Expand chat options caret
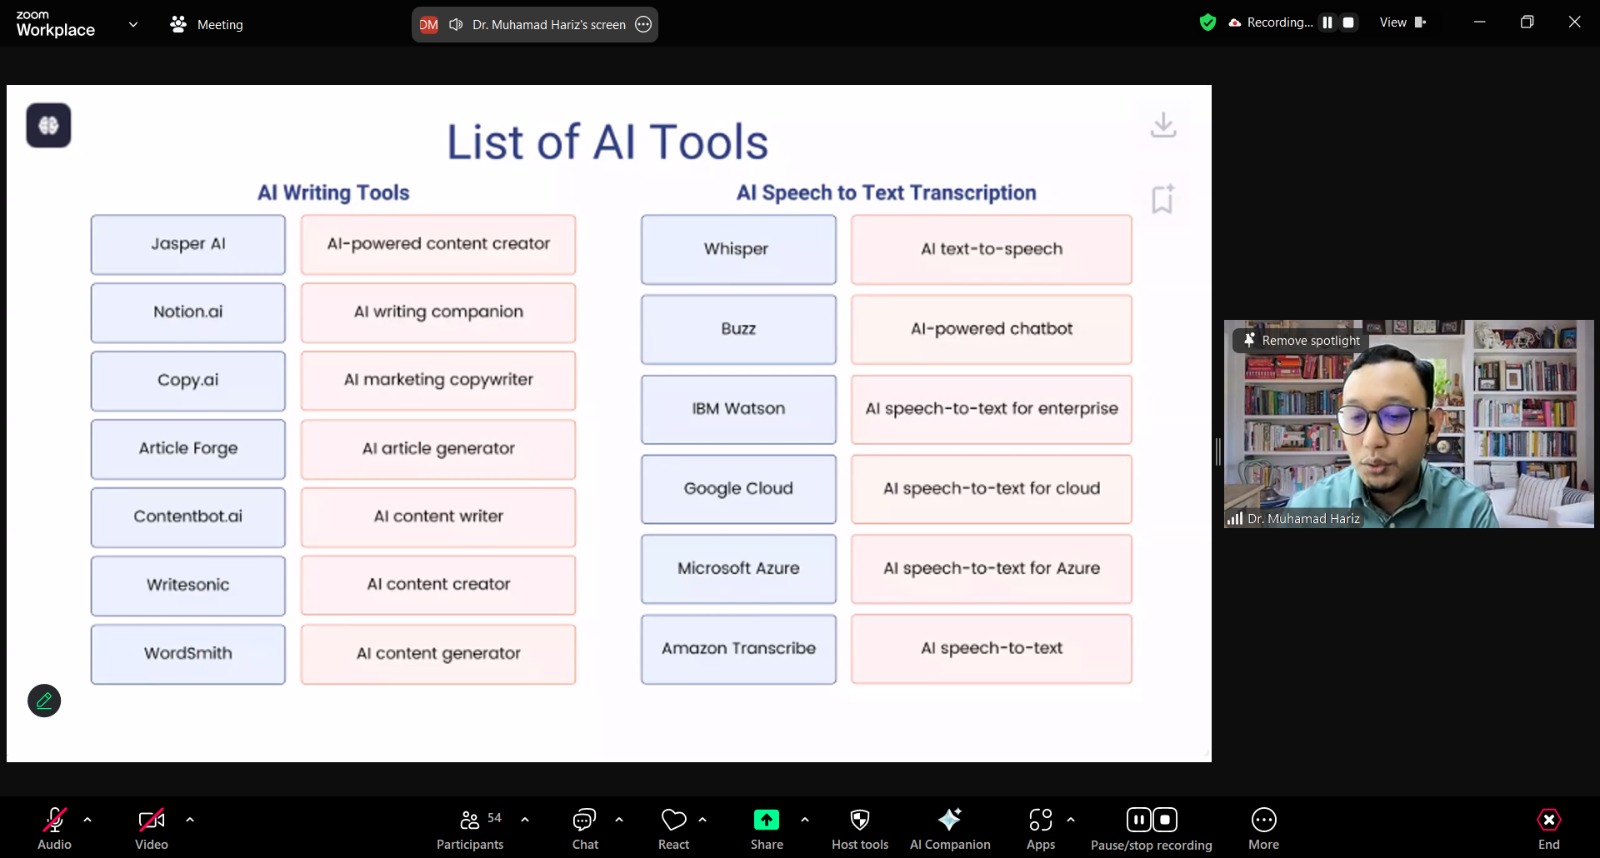Screen dimensions: 1600x858 pos(619,819)
